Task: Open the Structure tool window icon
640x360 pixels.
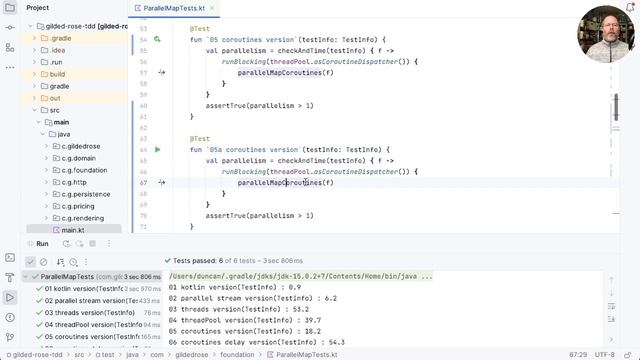Action: [x=10, y=47]
